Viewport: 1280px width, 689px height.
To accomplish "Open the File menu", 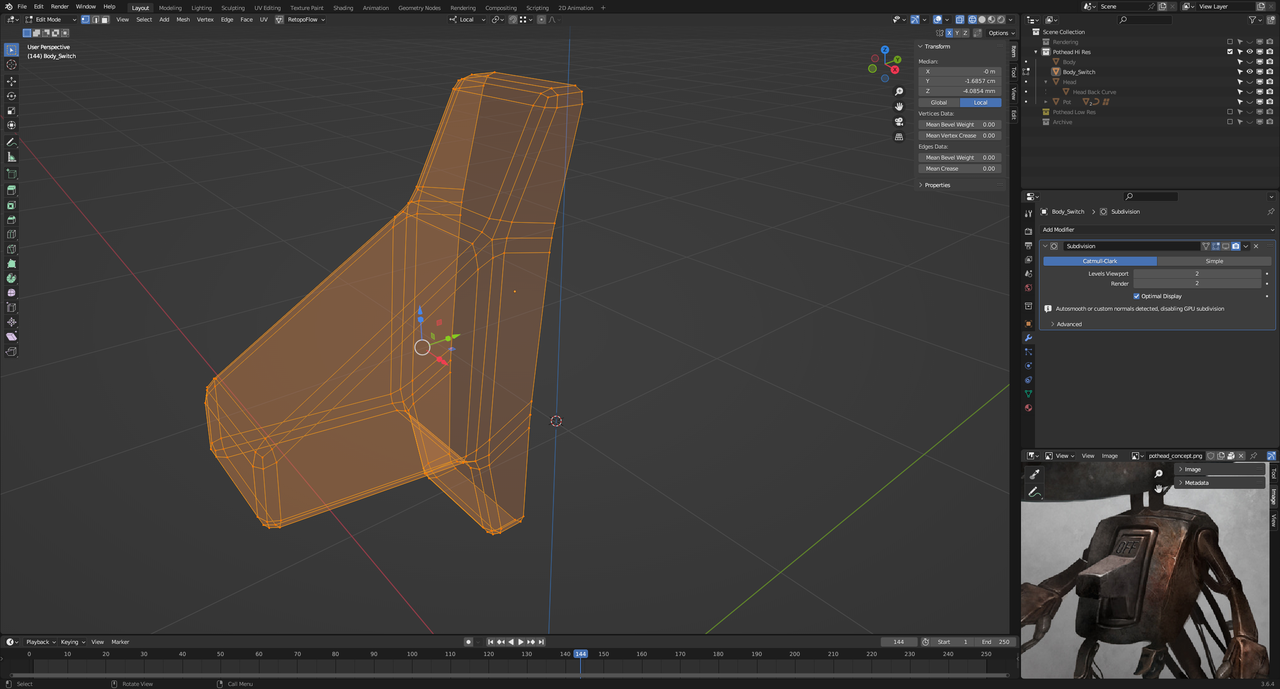I will point(22,7).
